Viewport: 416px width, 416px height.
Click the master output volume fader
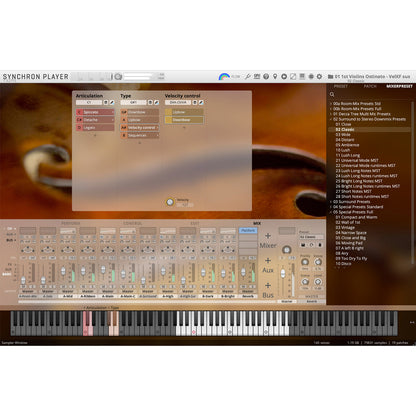283,273
